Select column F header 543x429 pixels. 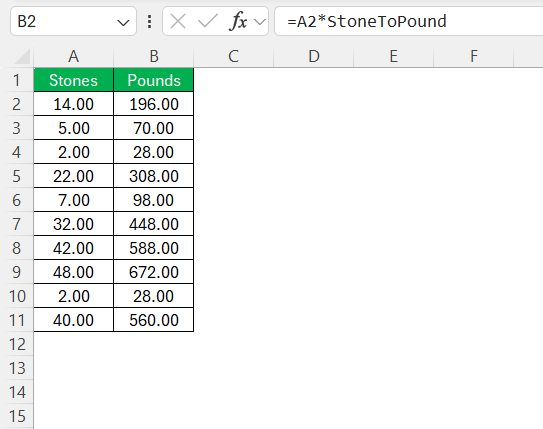pyautogui.click(x=473, y=56)
